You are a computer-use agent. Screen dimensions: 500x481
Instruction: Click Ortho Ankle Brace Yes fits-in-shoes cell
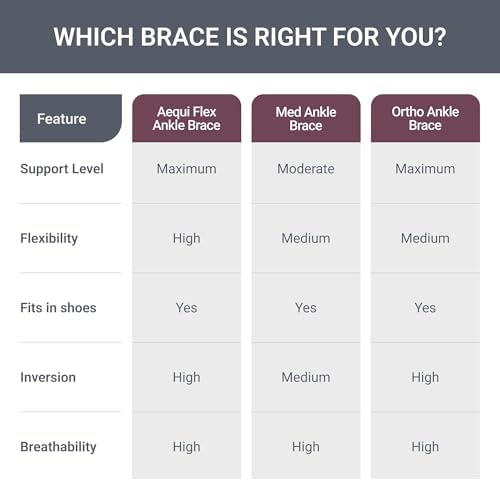425,308
